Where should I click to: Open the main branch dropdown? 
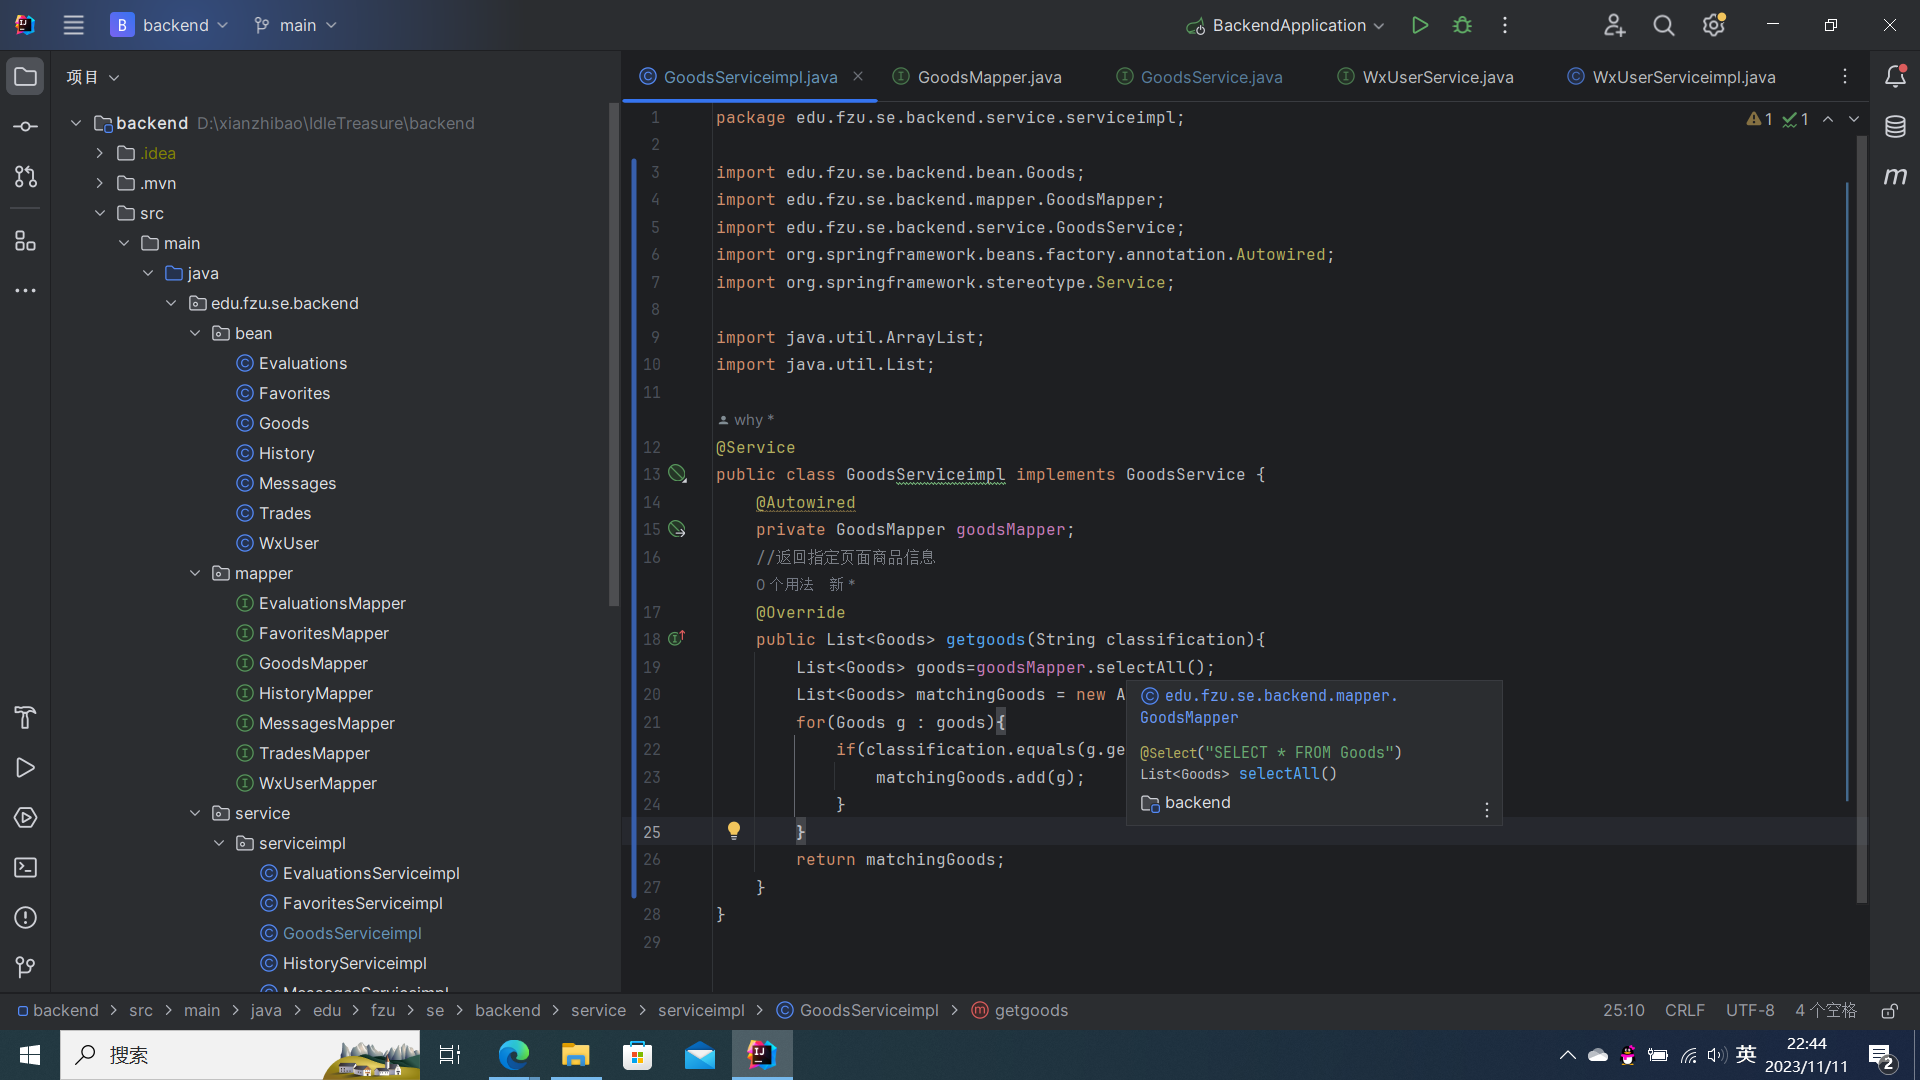click(x=295, y=25)
